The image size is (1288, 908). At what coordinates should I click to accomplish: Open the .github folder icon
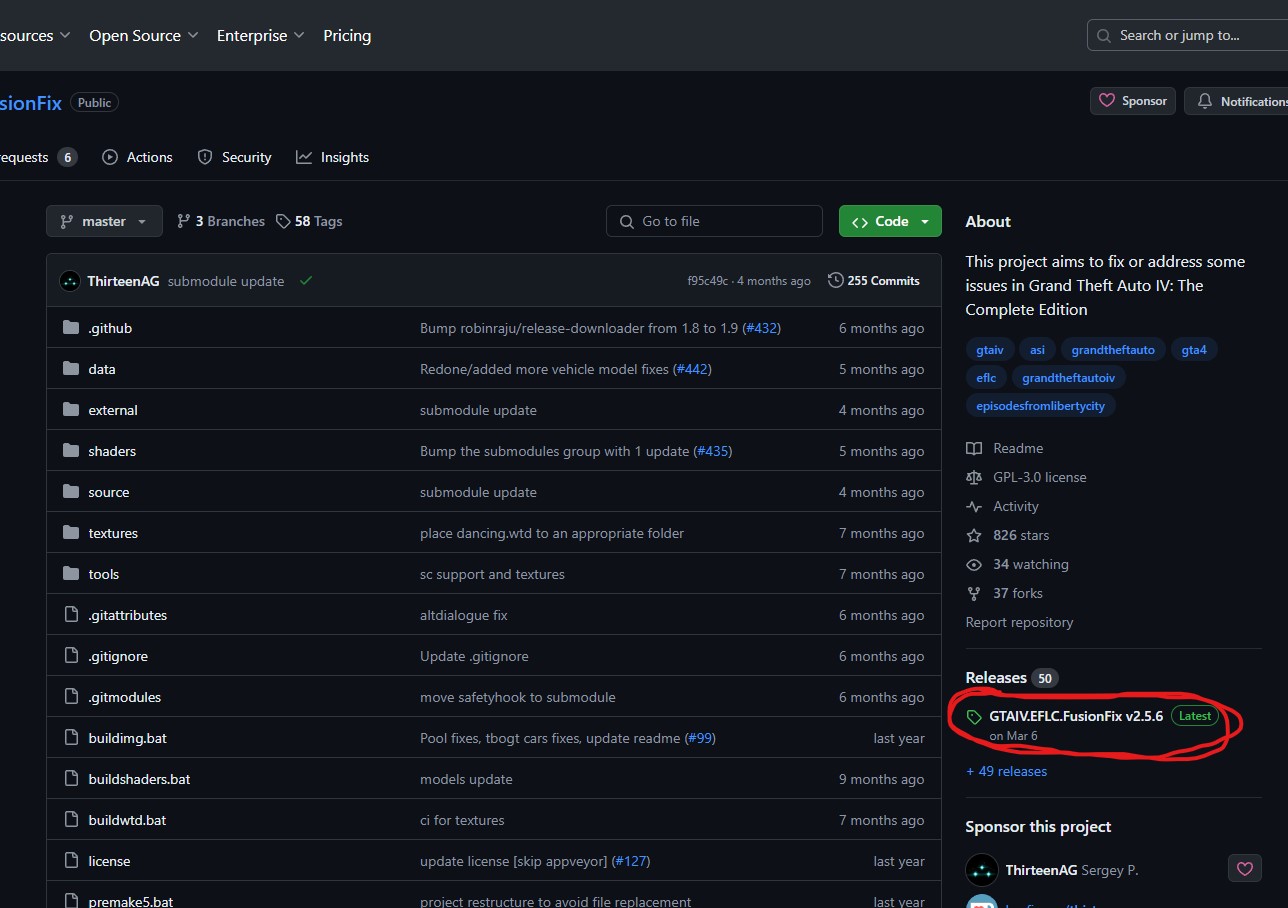(x=70, y=328)
